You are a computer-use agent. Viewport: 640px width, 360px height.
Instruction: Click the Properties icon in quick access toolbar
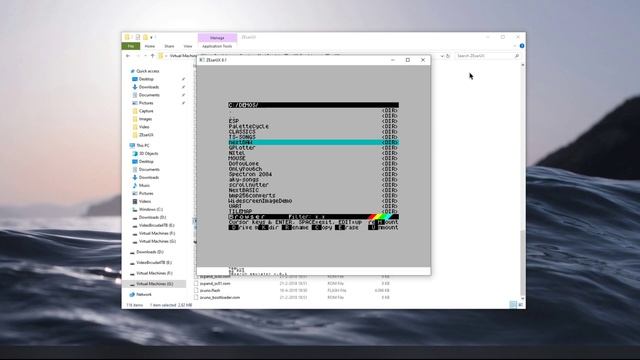(x=138, y=37)
